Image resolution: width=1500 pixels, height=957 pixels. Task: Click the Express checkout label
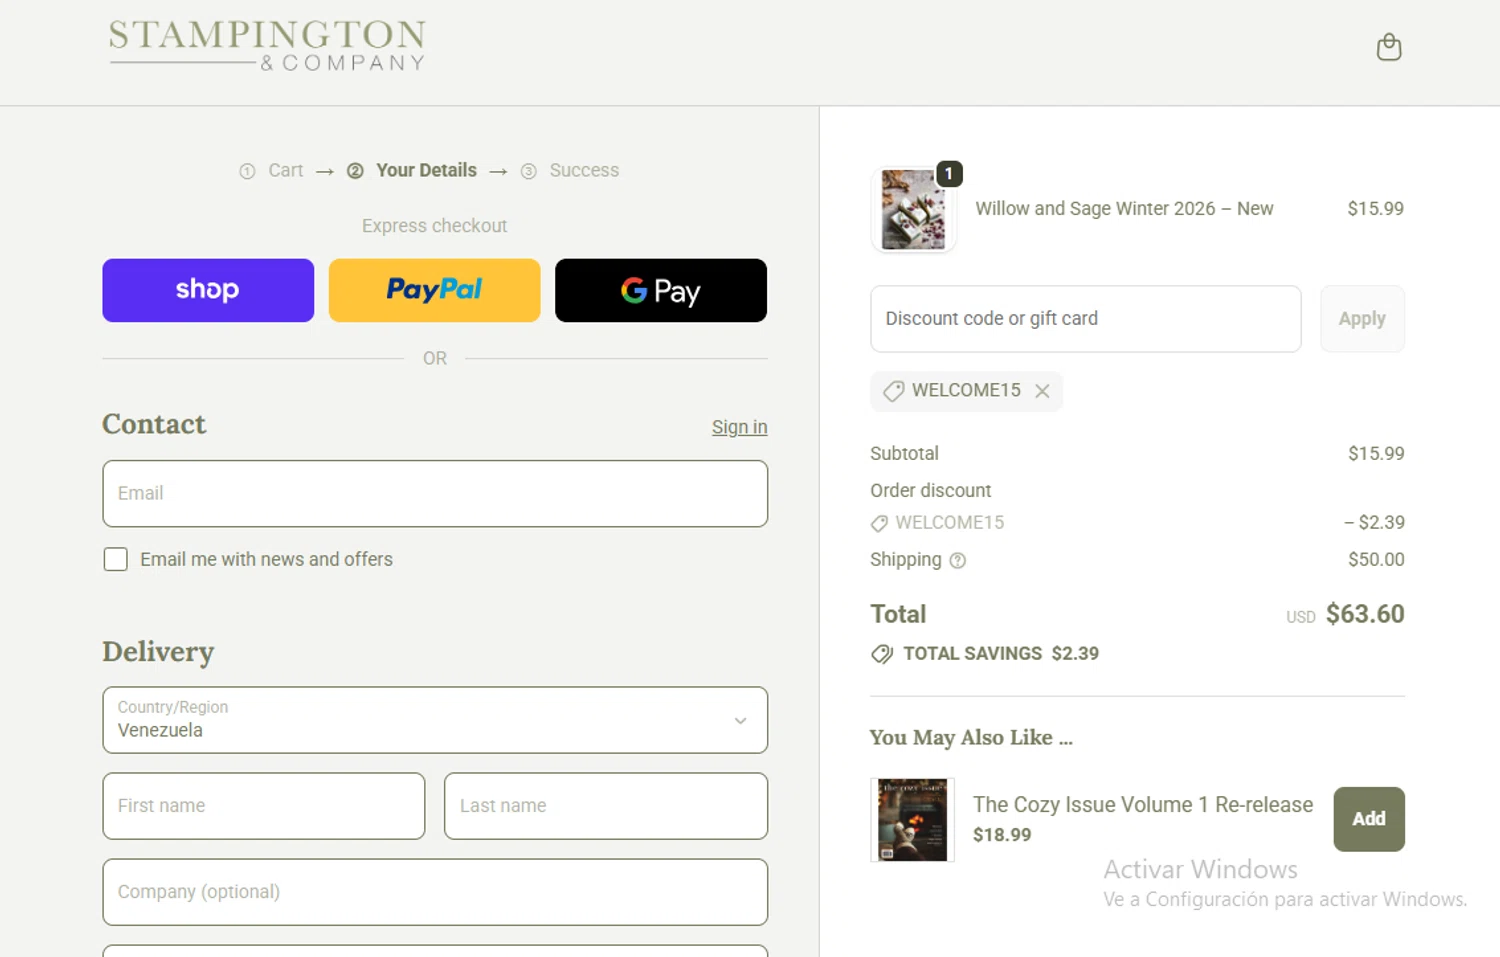point(434,226)
